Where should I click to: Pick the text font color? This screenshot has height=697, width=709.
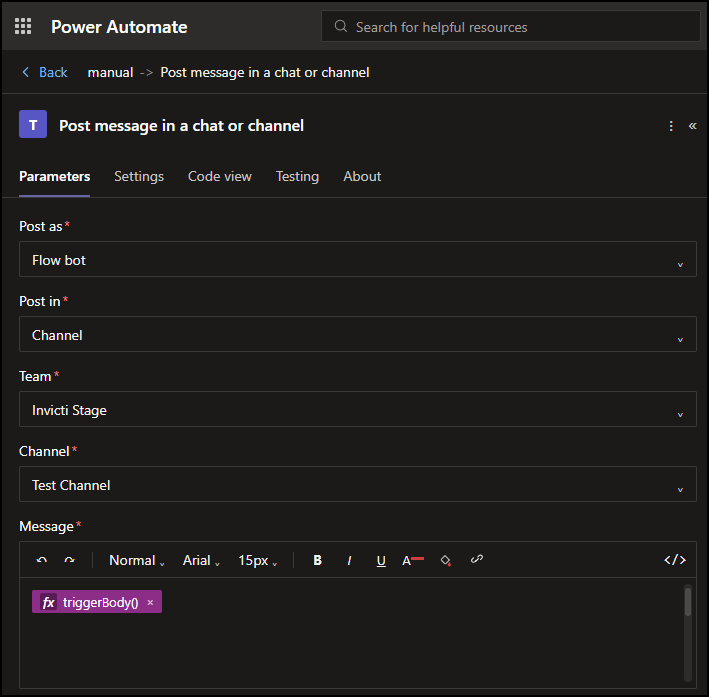[x=413, y=560]
